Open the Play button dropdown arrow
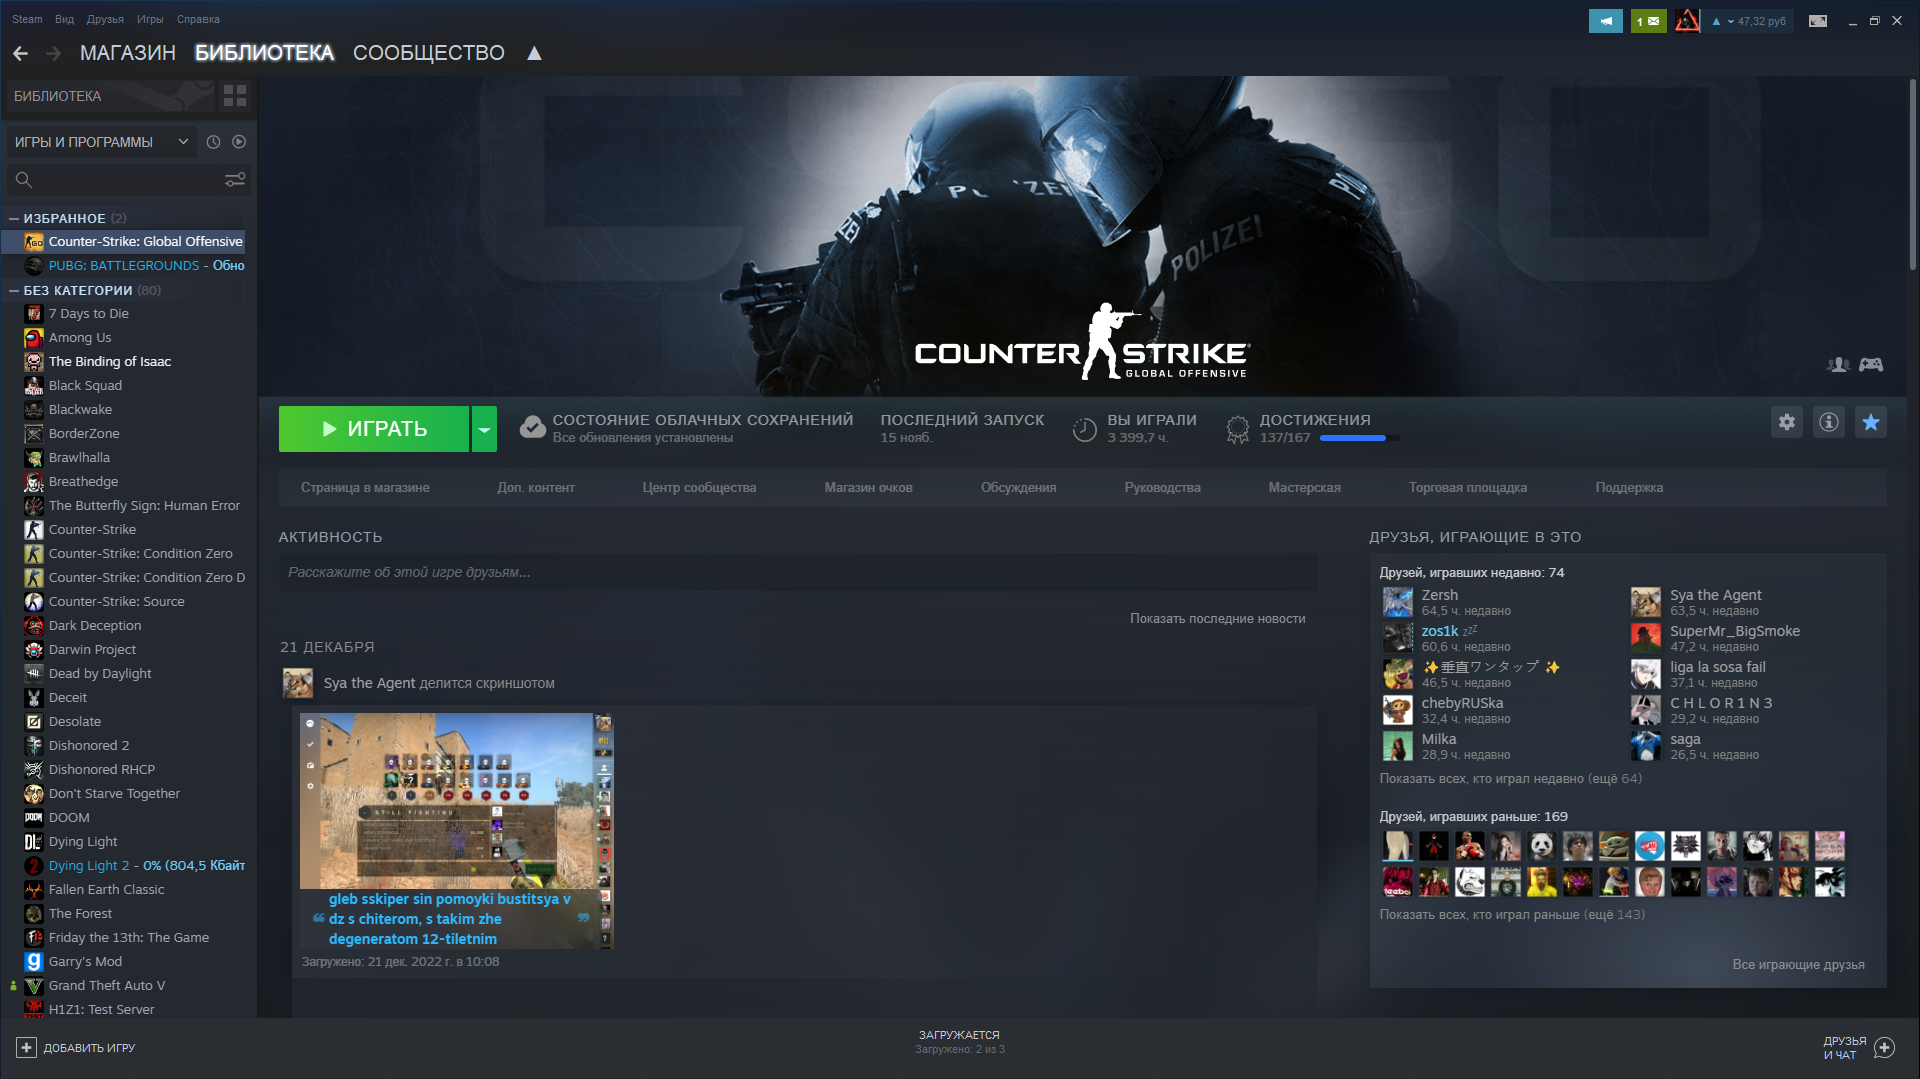The height and width of the screenshot is (1079, 1920). 484,429
